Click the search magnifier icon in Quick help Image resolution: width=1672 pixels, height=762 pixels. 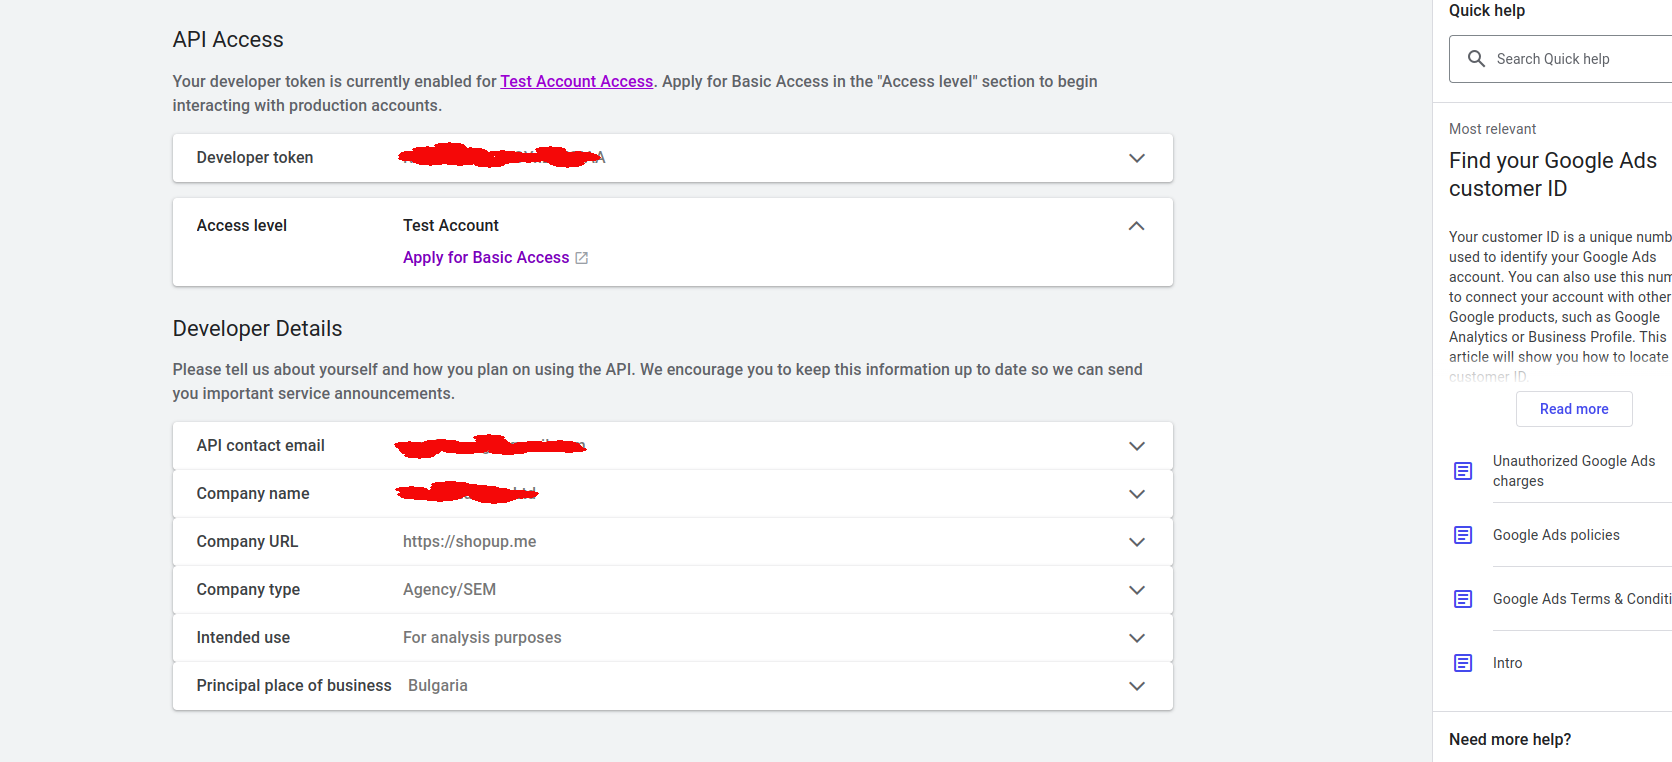[x=1476, y=59]
